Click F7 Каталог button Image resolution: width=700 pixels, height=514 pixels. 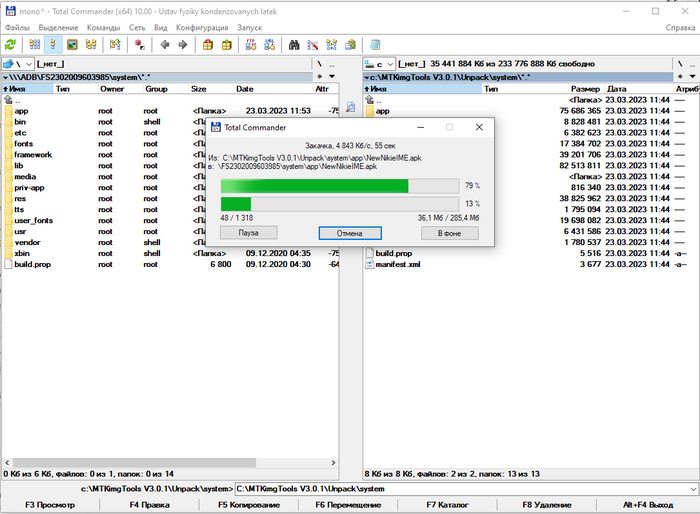pos(447,505)
